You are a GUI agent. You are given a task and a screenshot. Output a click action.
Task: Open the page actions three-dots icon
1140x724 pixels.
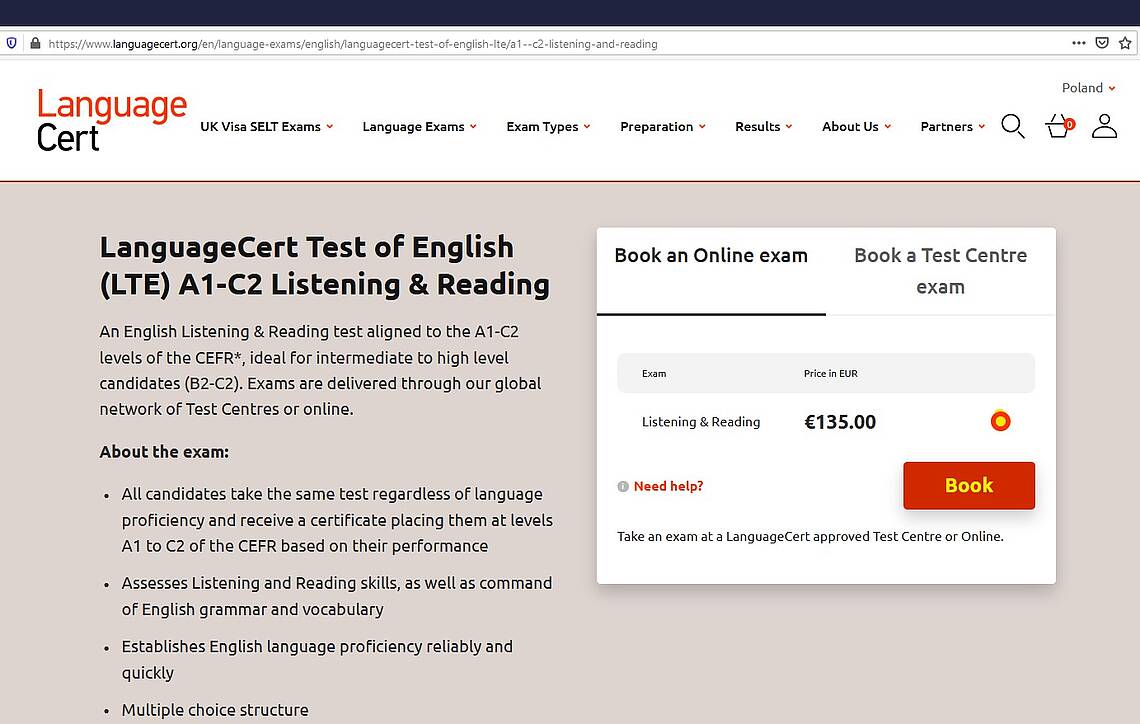(1079, 43)
